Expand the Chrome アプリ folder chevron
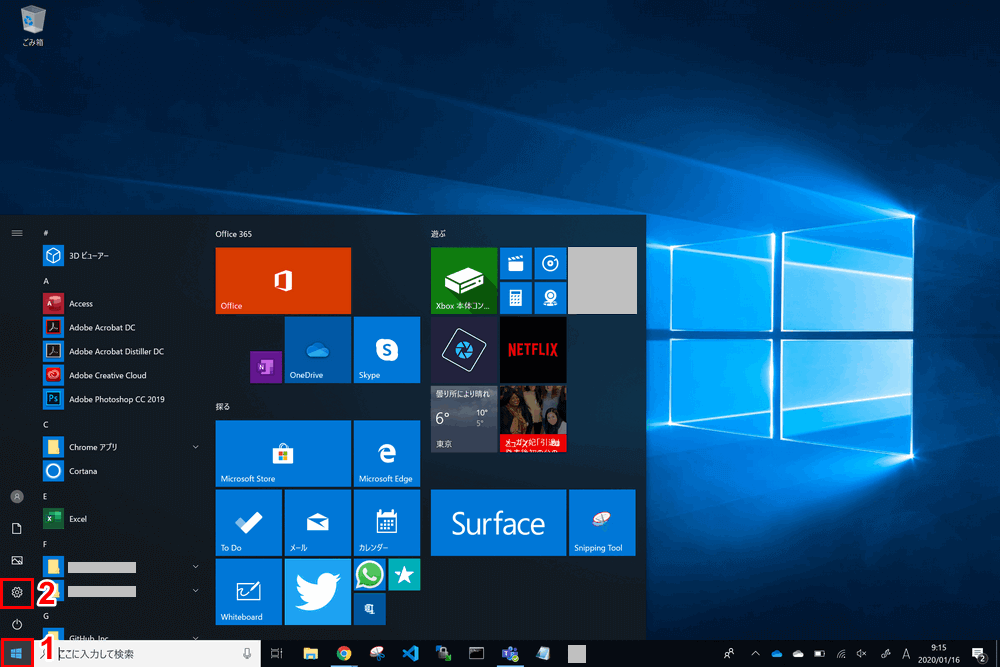 [195, 447]
